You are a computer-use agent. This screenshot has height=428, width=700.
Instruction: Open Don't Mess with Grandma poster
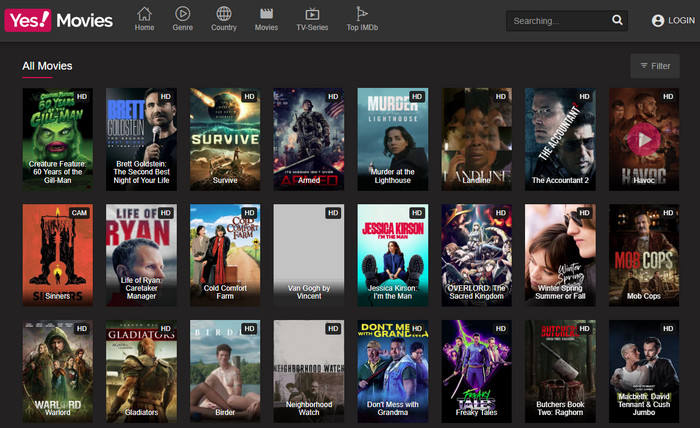coord(392,371)
